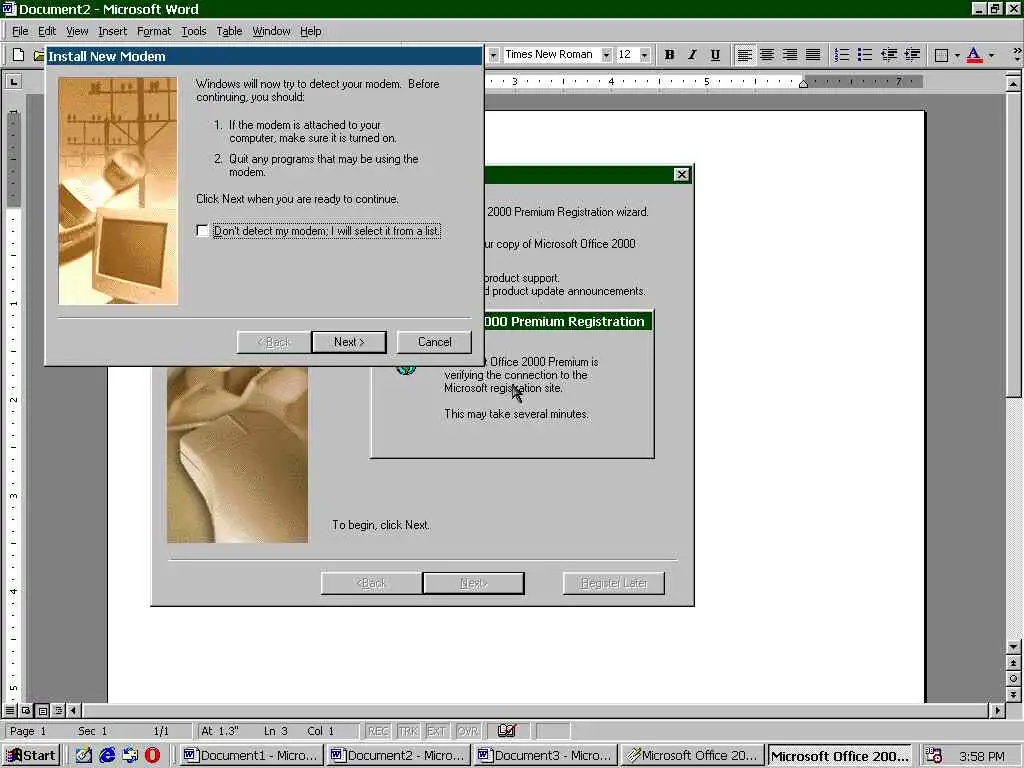1024x768 pixels.
Task: Open the Format menu
Action: point(153,31)
